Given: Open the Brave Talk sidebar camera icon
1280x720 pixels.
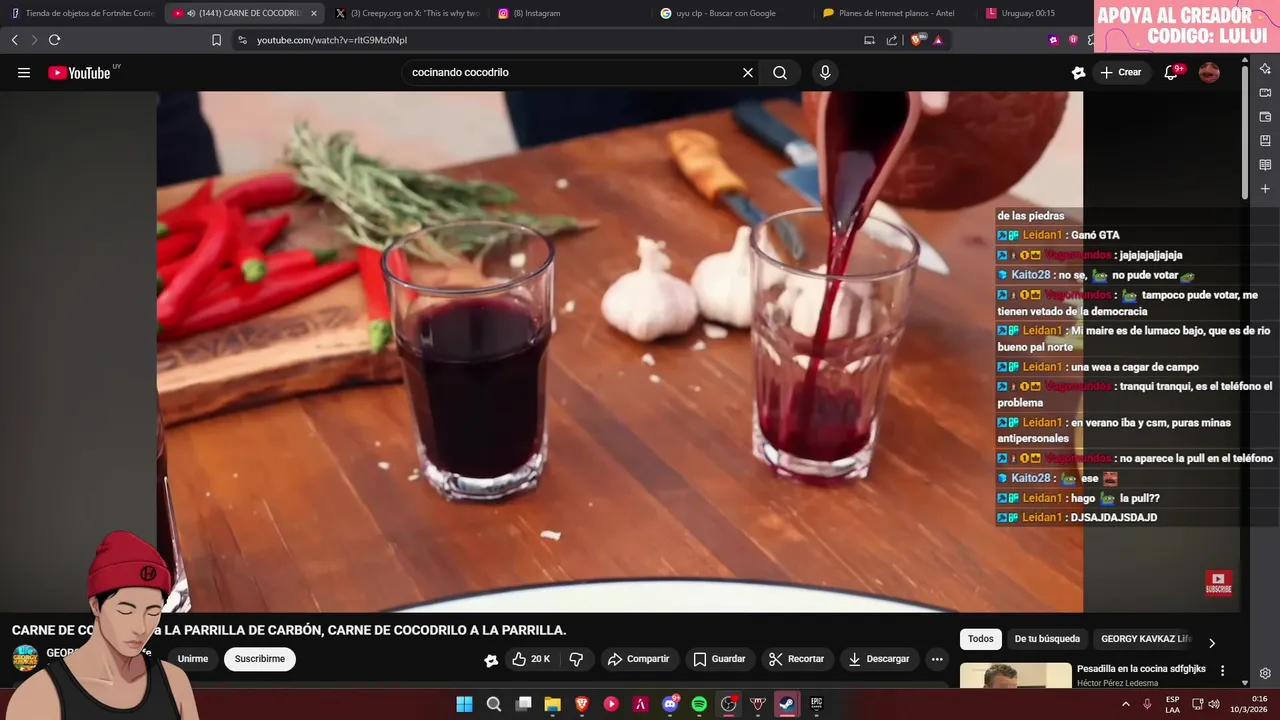Looking at the screenshot, I should pyautogui.click(x=1265, y=93).
